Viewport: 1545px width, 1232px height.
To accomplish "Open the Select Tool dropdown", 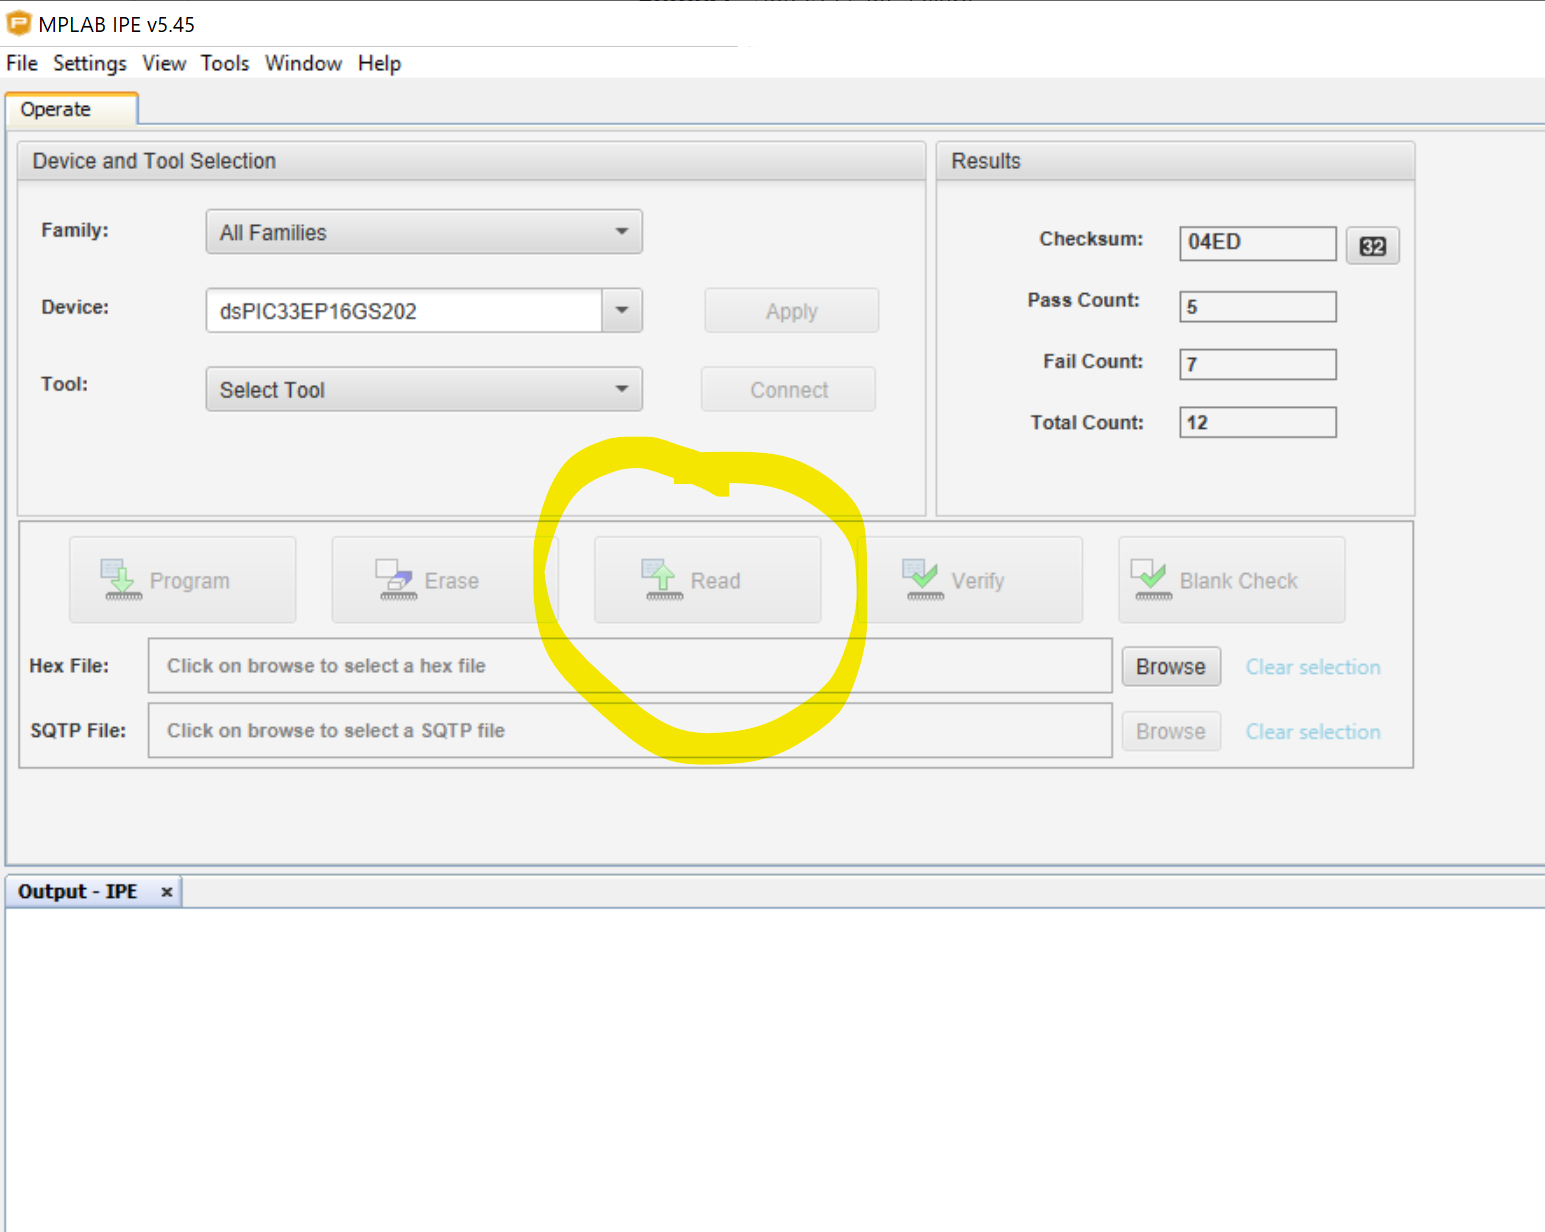I will [424, 389].
